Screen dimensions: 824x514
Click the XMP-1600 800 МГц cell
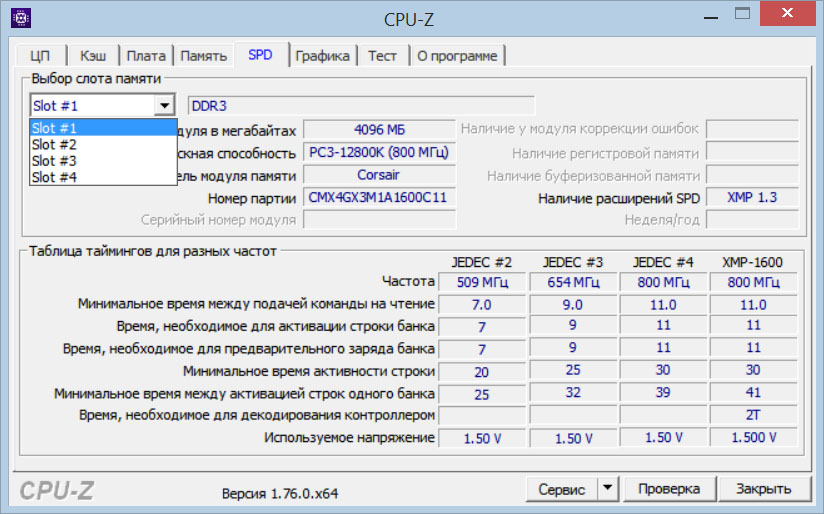pyautogui.click(x=753, y=282)
